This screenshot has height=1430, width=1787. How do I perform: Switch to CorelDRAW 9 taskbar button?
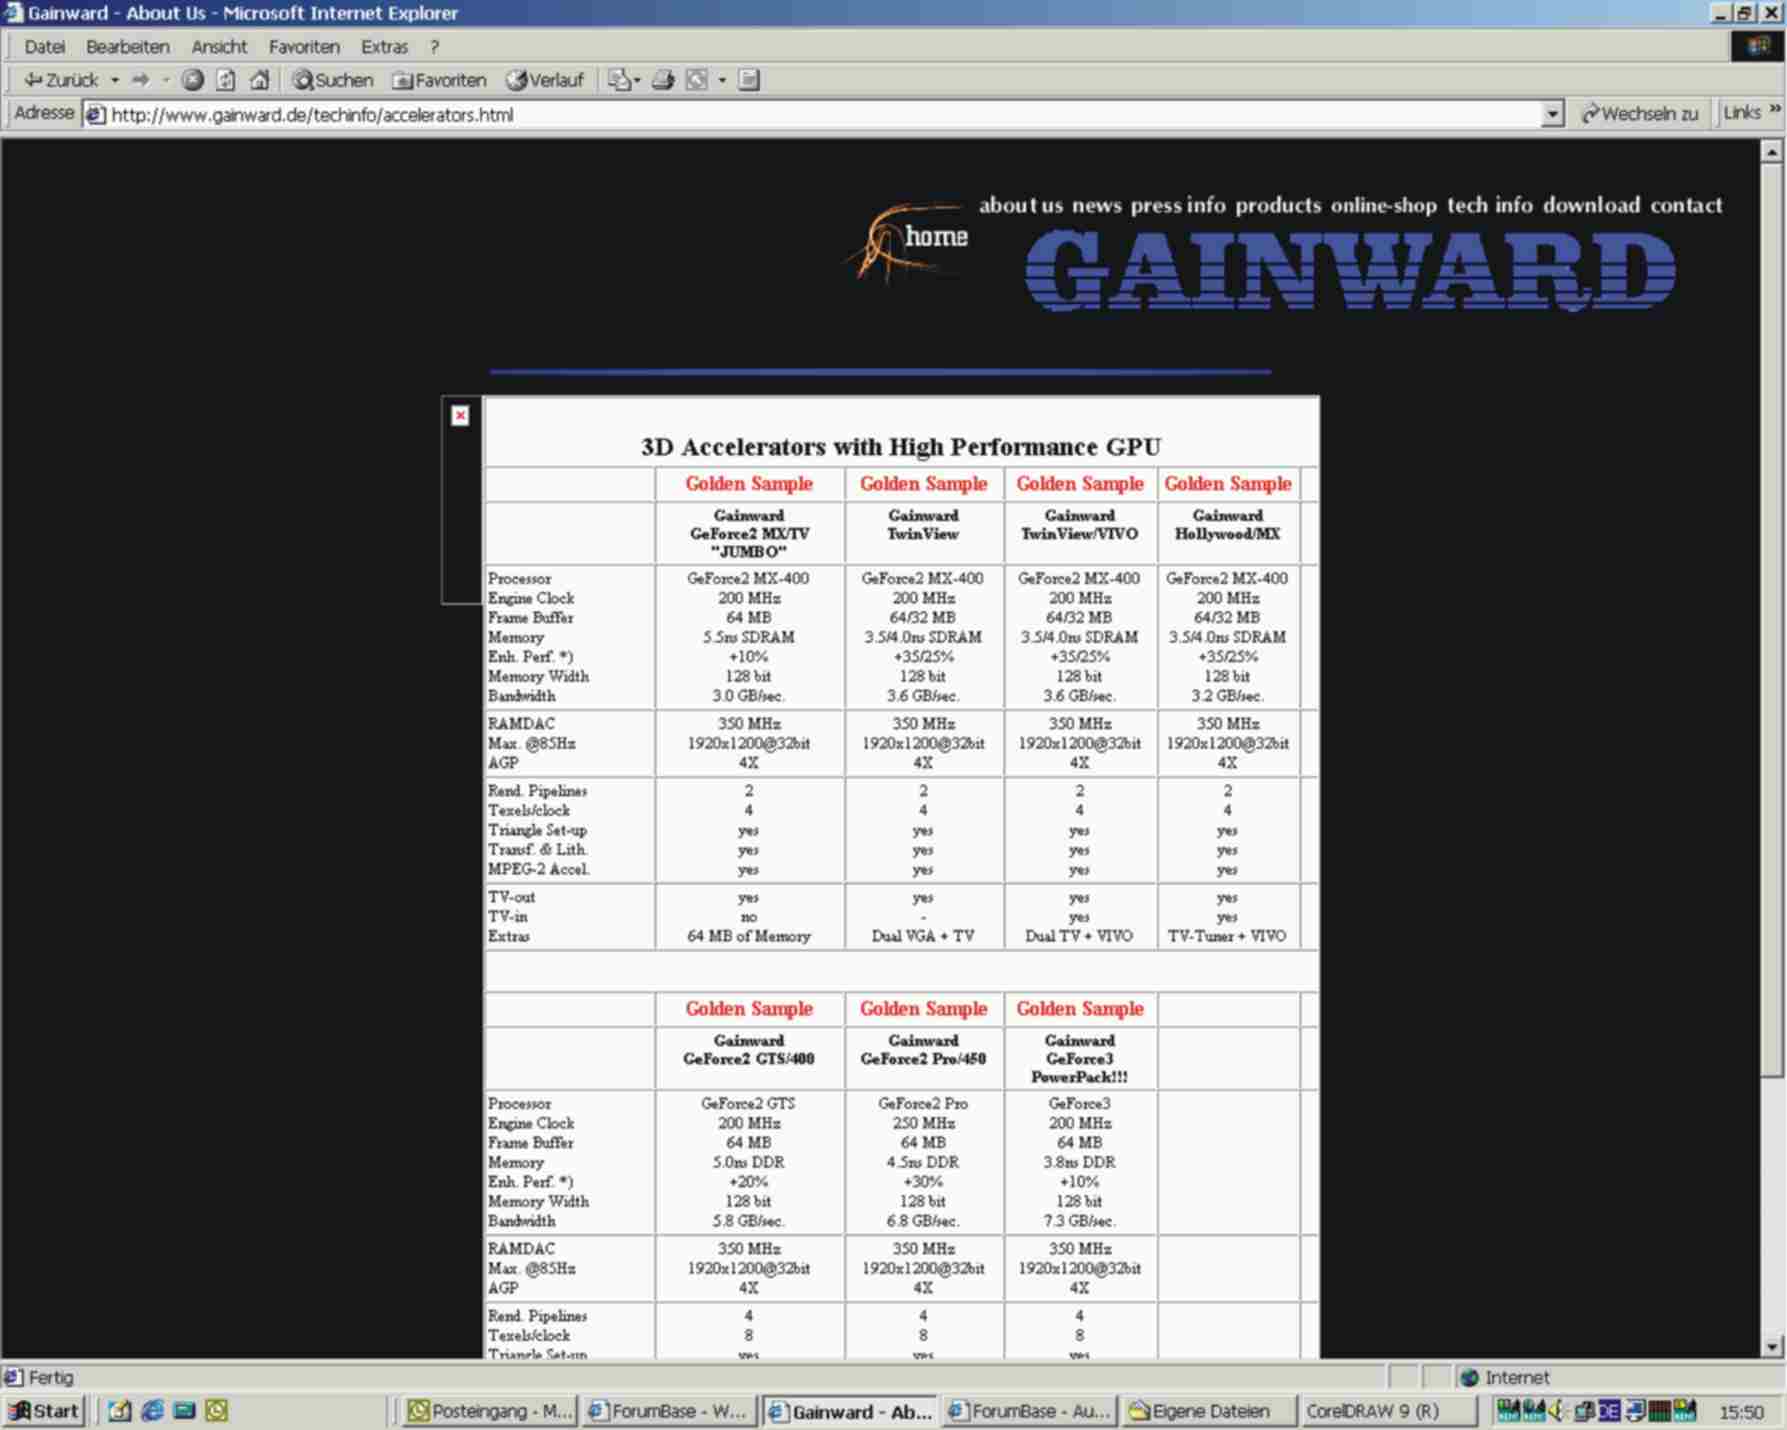1389,1411
